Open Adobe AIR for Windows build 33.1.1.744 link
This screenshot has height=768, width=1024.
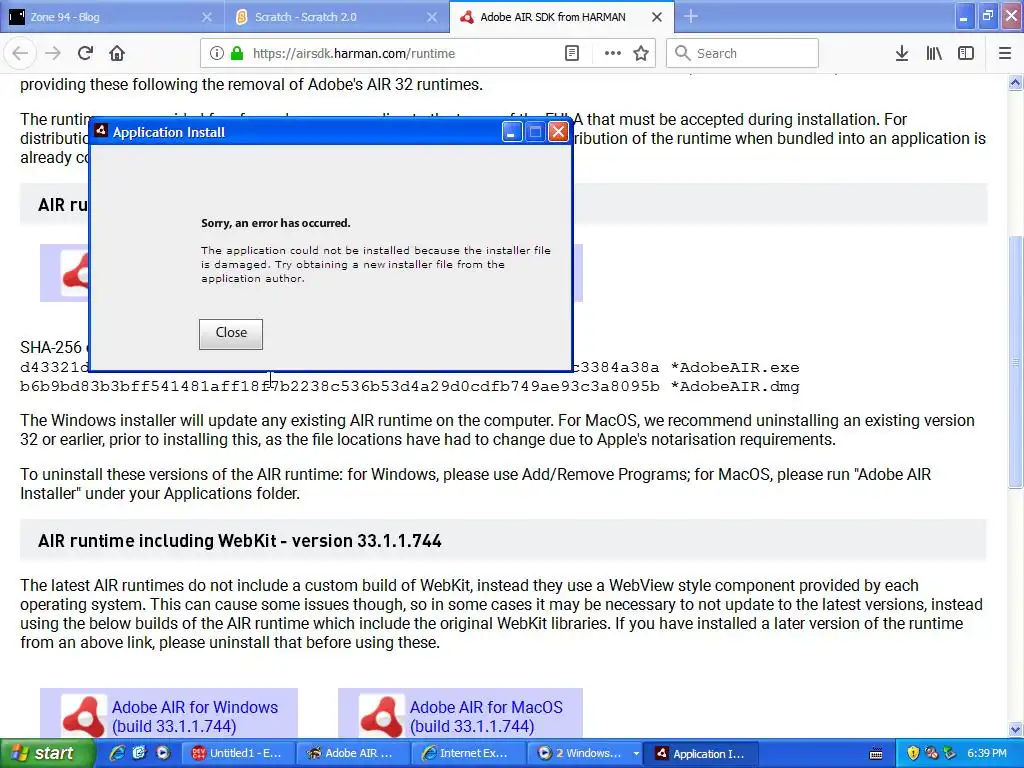[x=195, y=716]
